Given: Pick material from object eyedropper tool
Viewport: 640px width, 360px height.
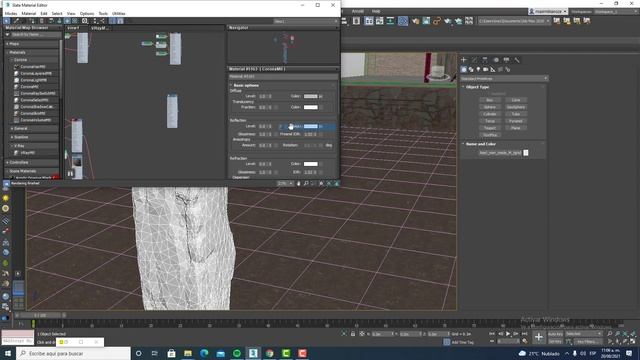Looking at the screenshot, I should 16,21.
